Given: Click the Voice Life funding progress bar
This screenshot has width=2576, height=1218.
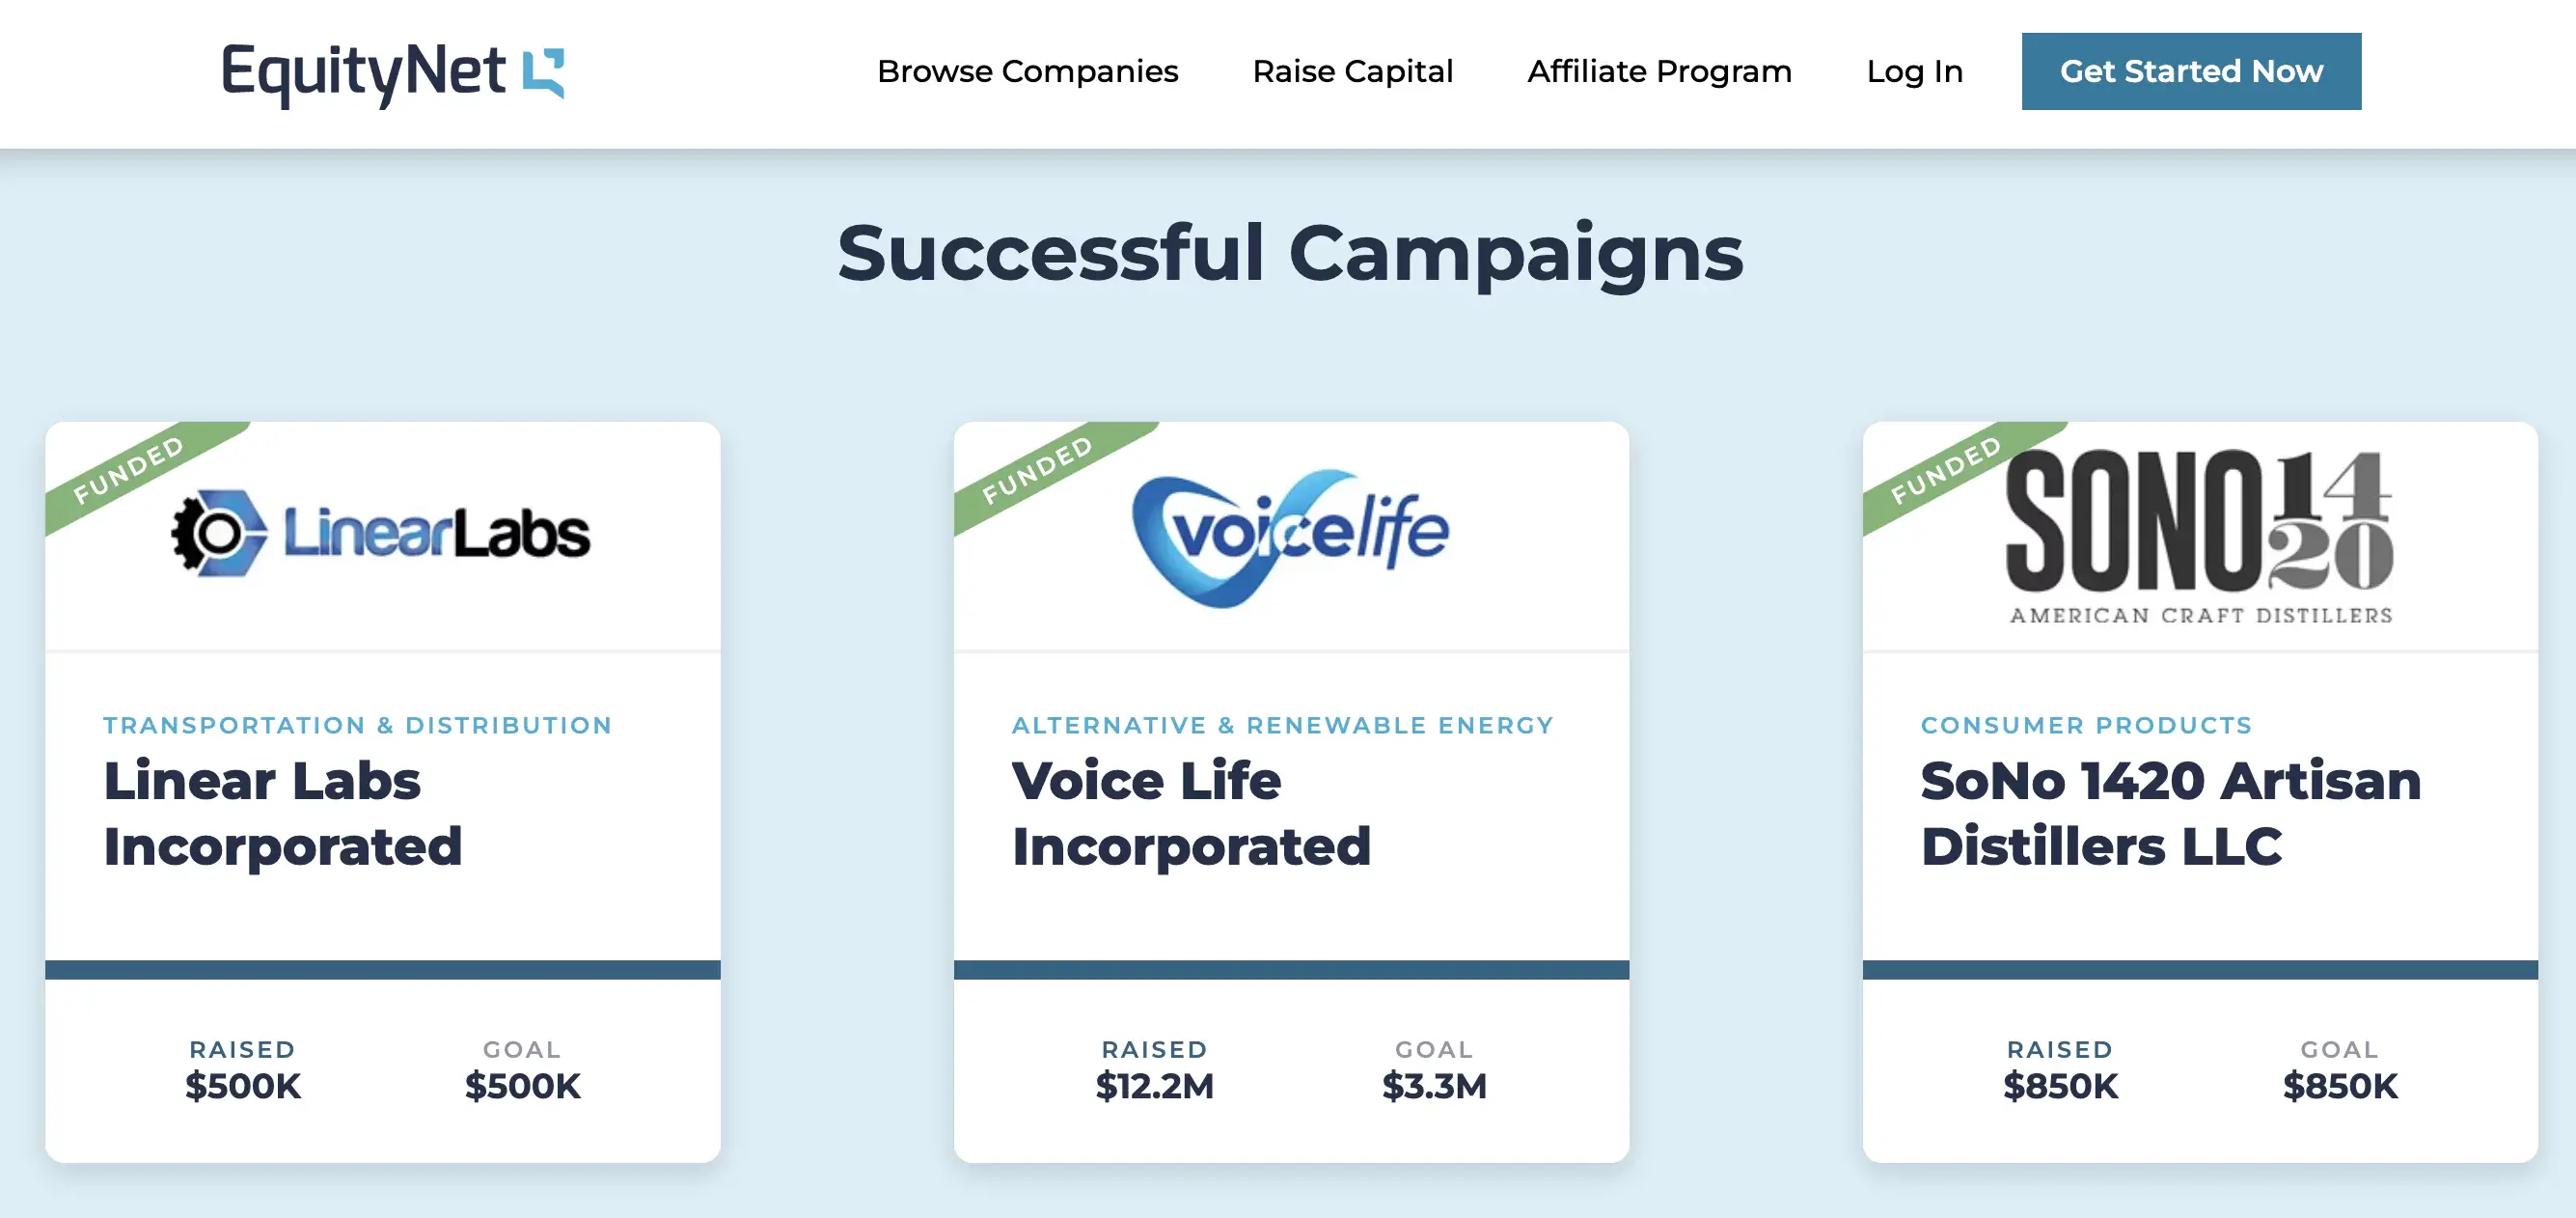Looking at the screenshot, I should pyautogui.click(x=1290, y=969).
